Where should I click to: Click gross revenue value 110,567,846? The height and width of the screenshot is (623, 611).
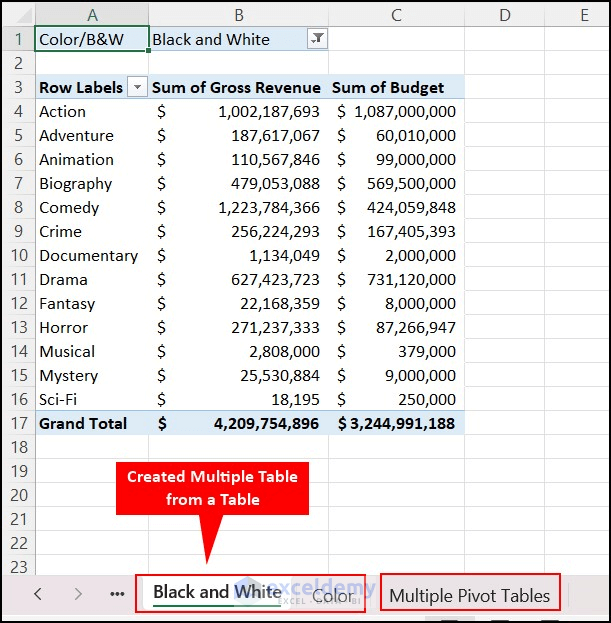276,160
